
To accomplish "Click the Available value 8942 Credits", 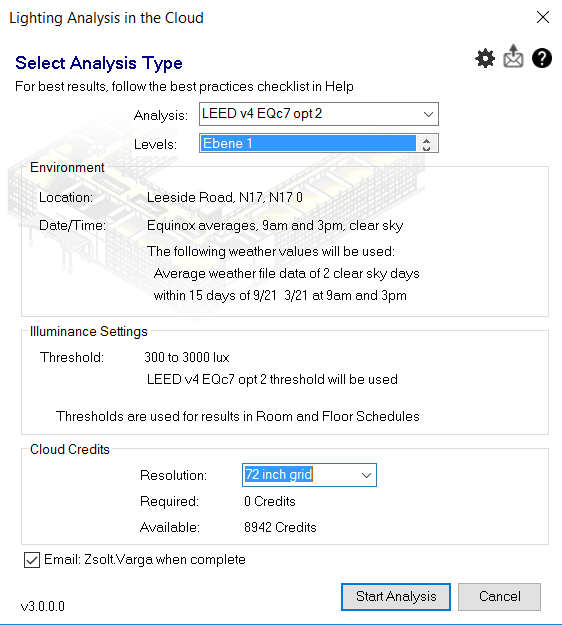I will [280, 527].
